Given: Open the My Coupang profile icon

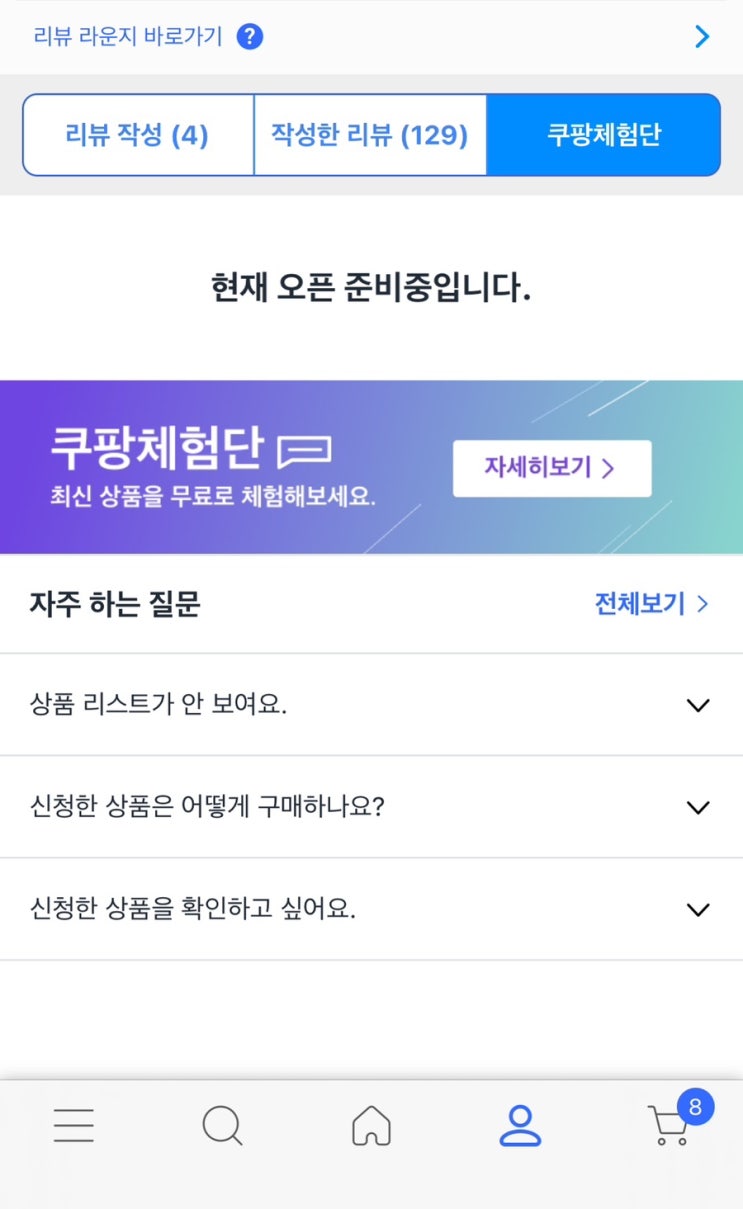Looking at the screenshot, I should (519, 1126).
